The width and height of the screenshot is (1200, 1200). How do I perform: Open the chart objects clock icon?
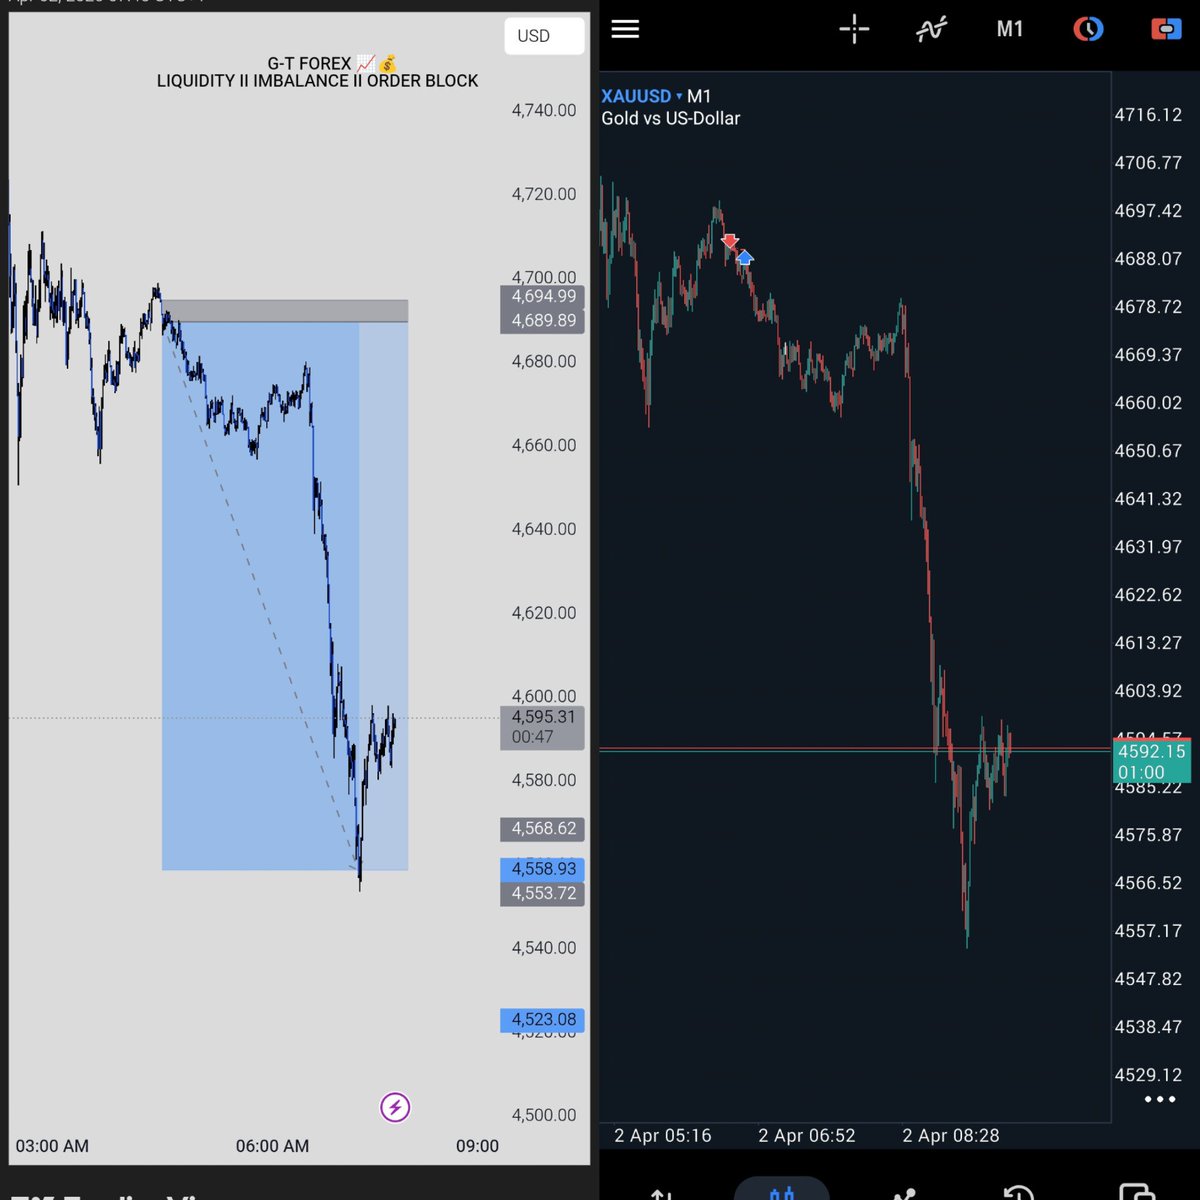tap(1088, 29)
